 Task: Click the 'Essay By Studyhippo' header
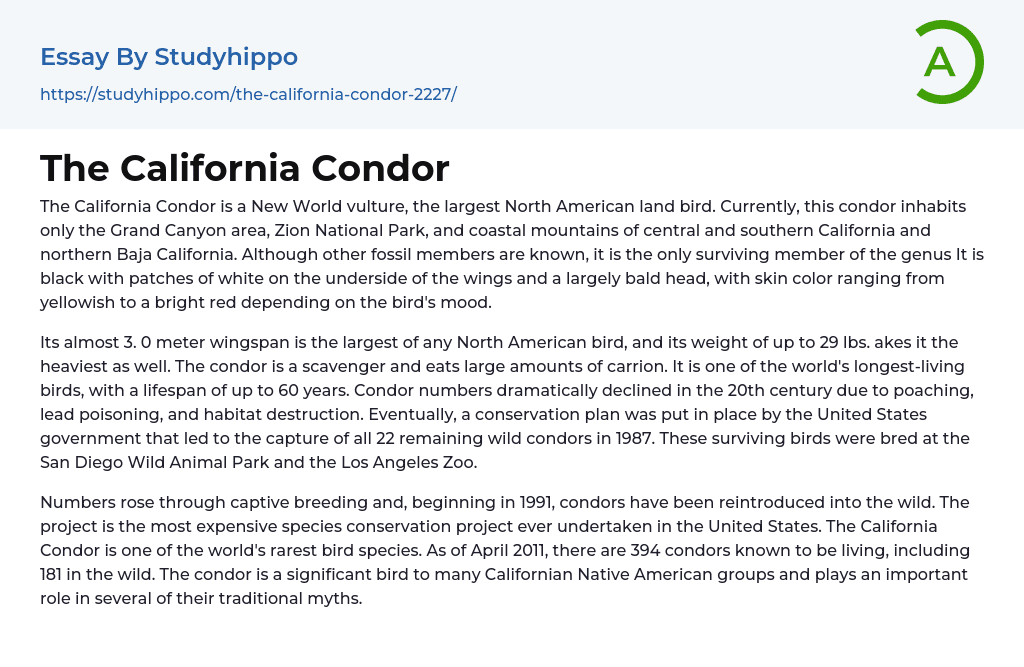tap(169, 57)
